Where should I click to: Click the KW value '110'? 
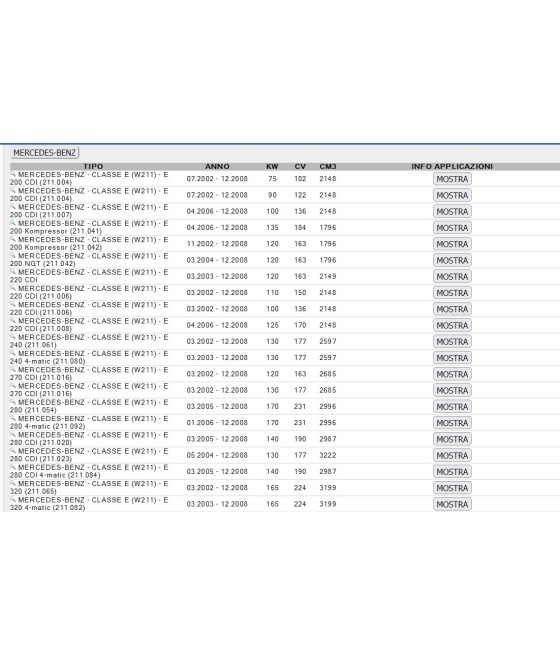click(x=272, y=293)
